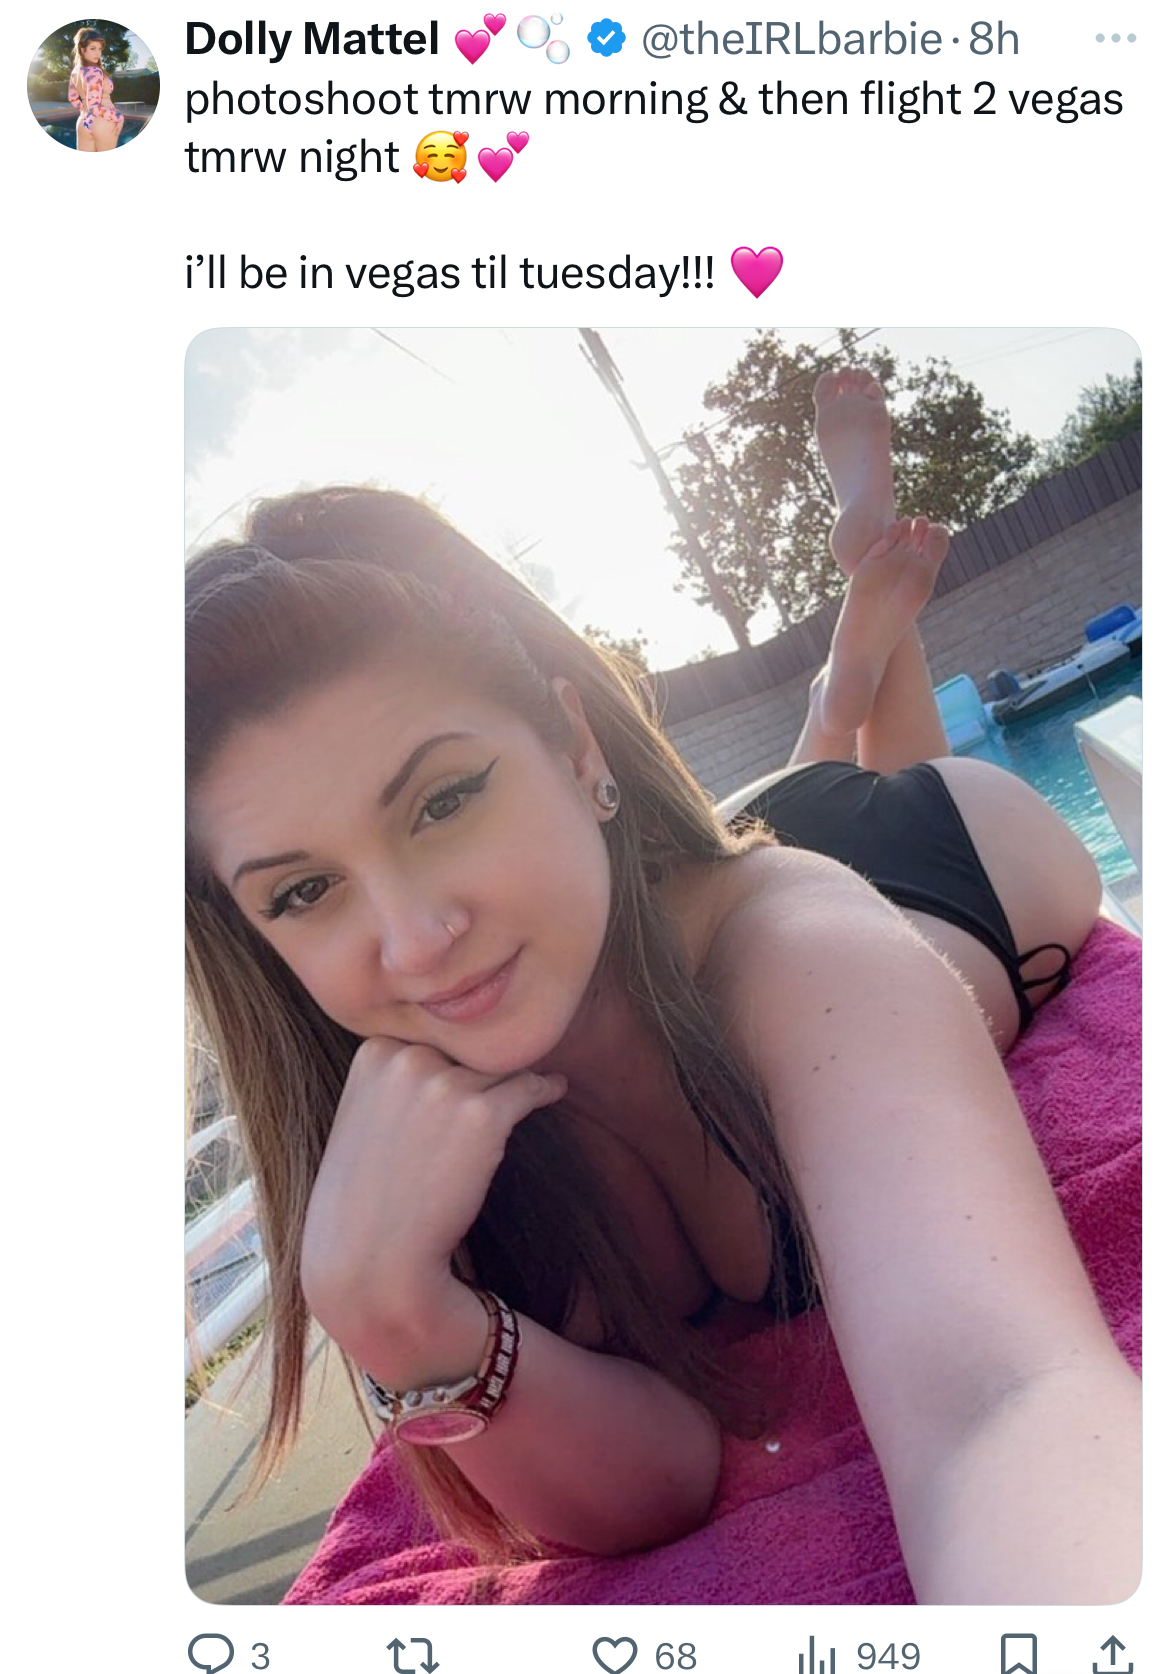Viewport: 1170px width, 1674px height.
Task: Click the like count 68
Action: (676, 1656)
